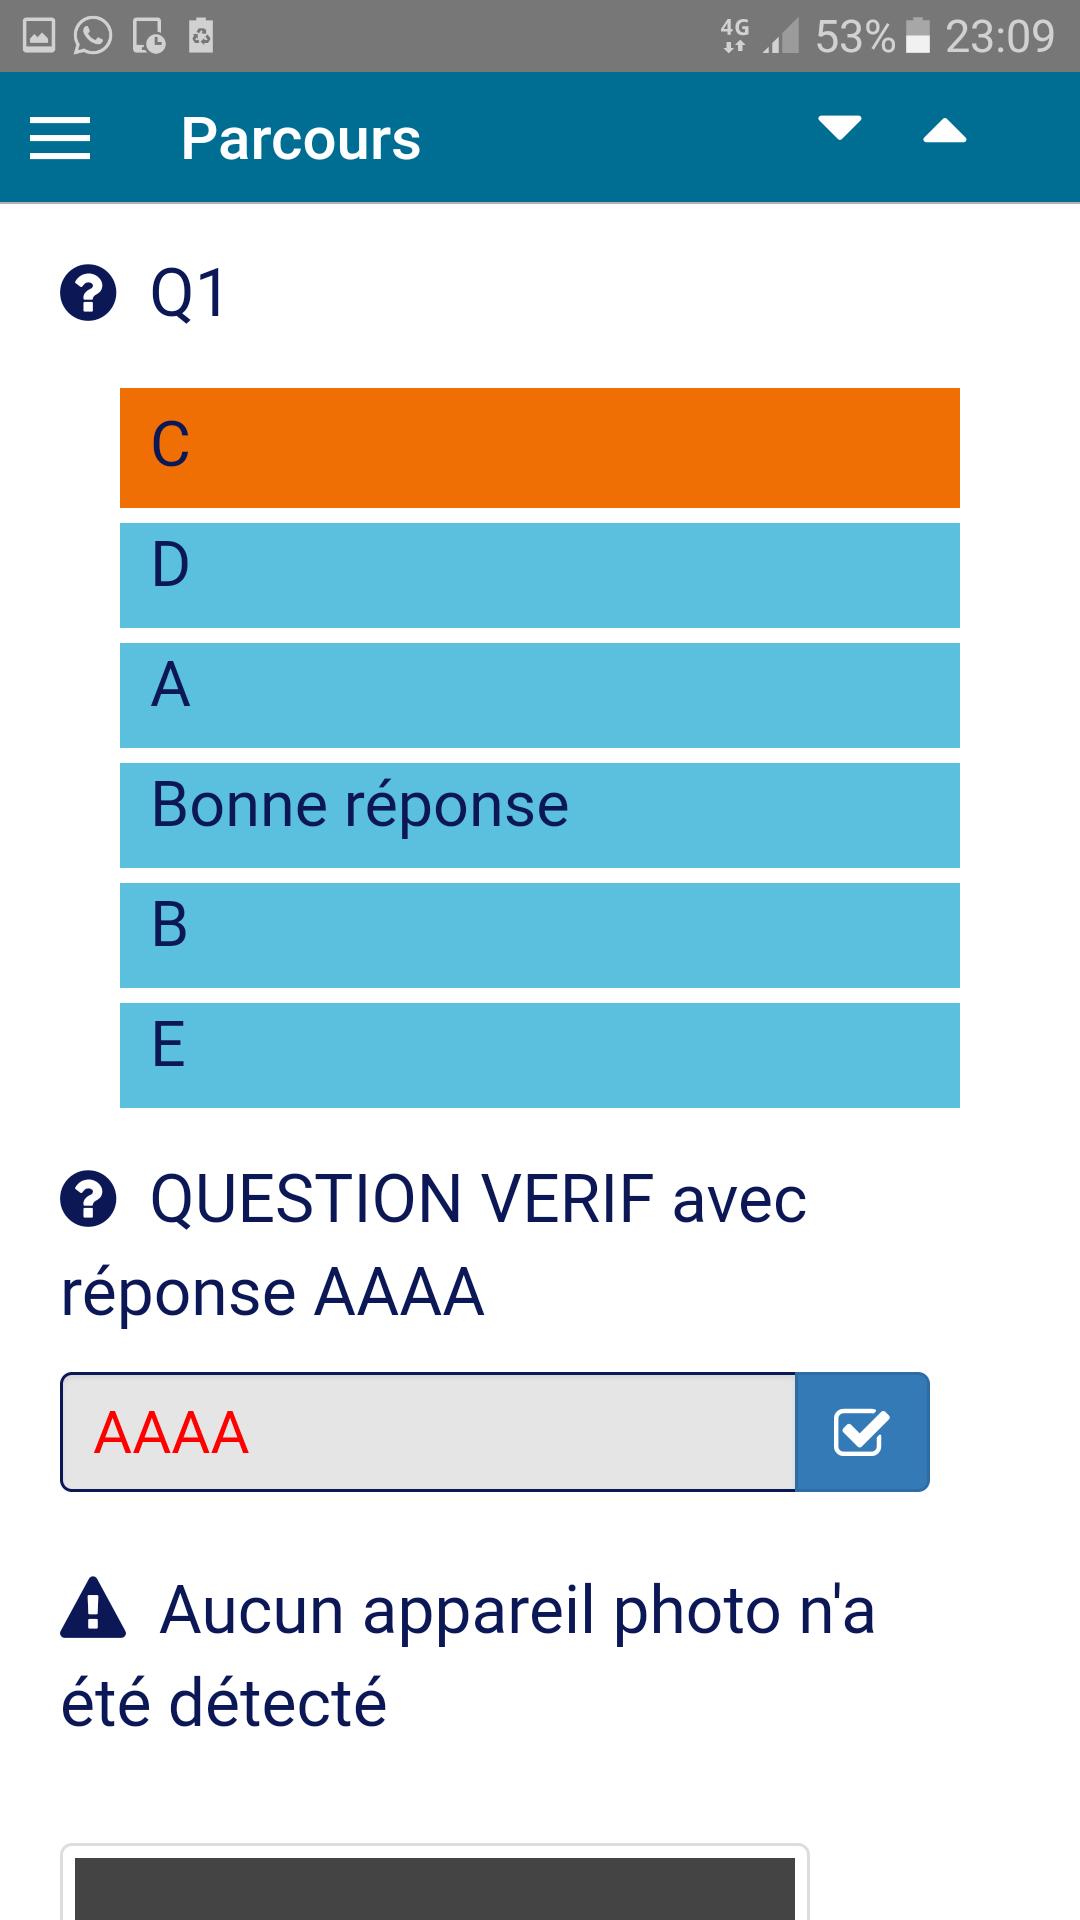Tap the WhatsApp notification icon
Viewport: 1080px width, 1920px height.
93,37
